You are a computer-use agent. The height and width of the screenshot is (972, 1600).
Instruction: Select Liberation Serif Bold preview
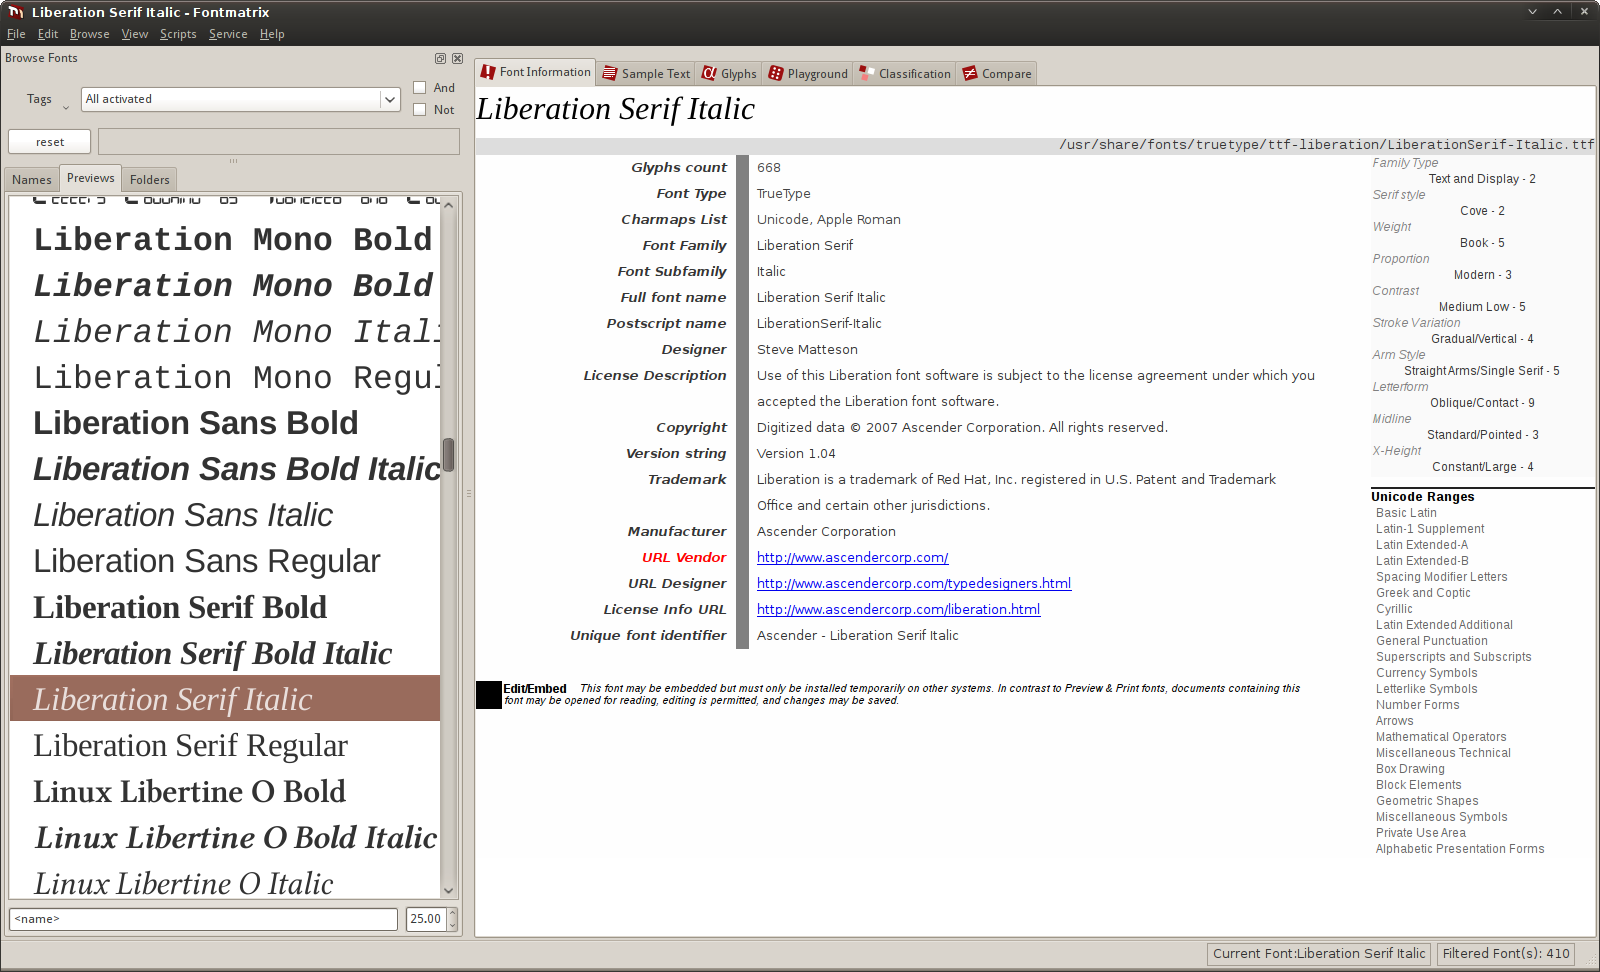225,607
